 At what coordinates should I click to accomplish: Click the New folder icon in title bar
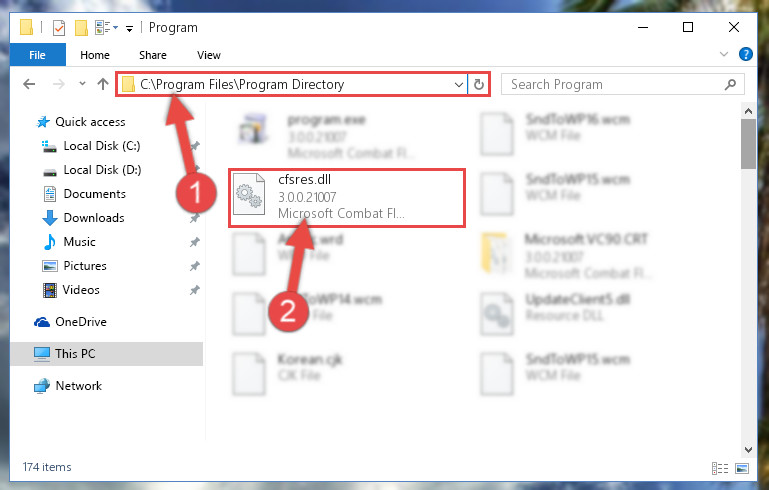click(x=81, y=27)
